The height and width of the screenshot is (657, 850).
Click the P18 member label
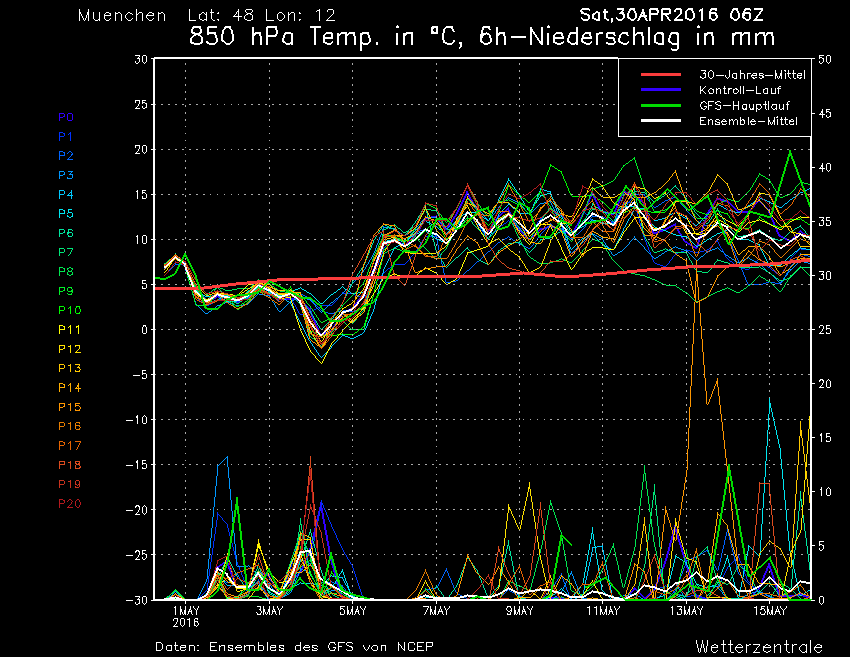[x=70, y=465]
